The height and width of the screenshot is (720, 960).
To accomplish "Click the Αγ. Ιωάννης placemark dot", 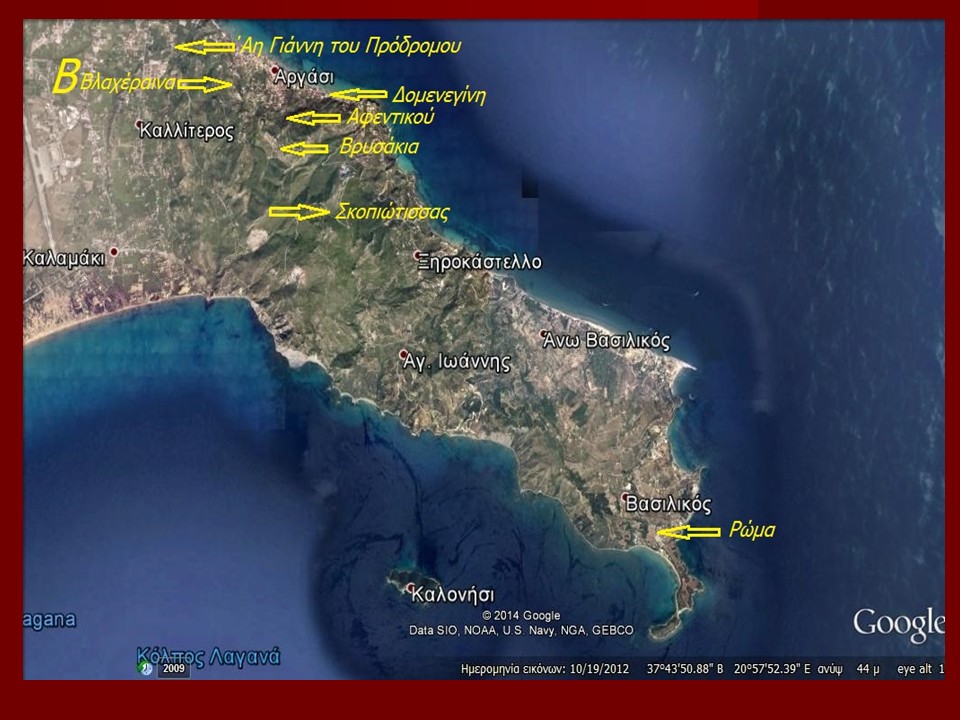I will pyautogui.click(x=403, y=353).
